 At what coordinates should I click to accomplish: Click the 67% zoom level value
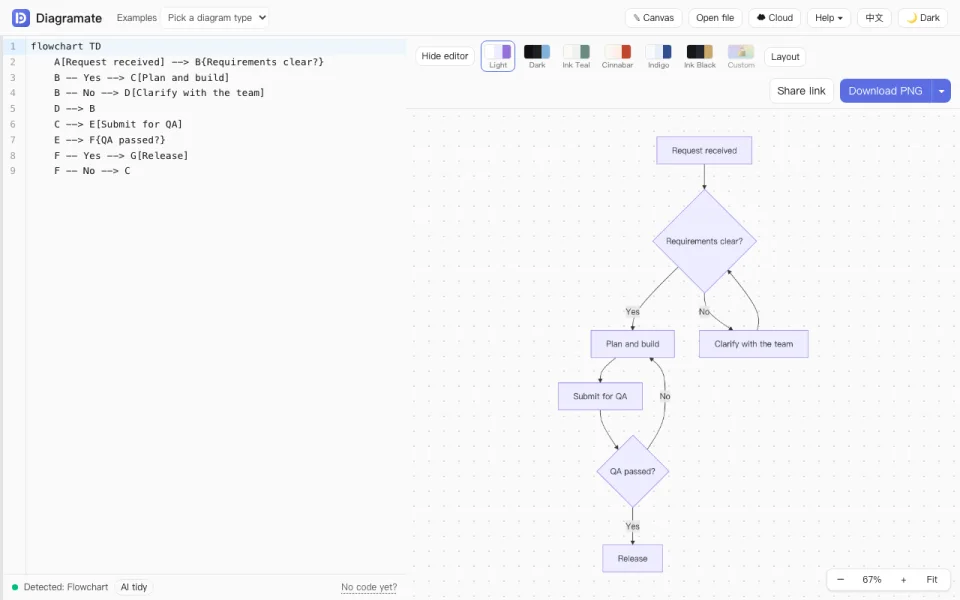pyautogui.click(x=871, y=579)
